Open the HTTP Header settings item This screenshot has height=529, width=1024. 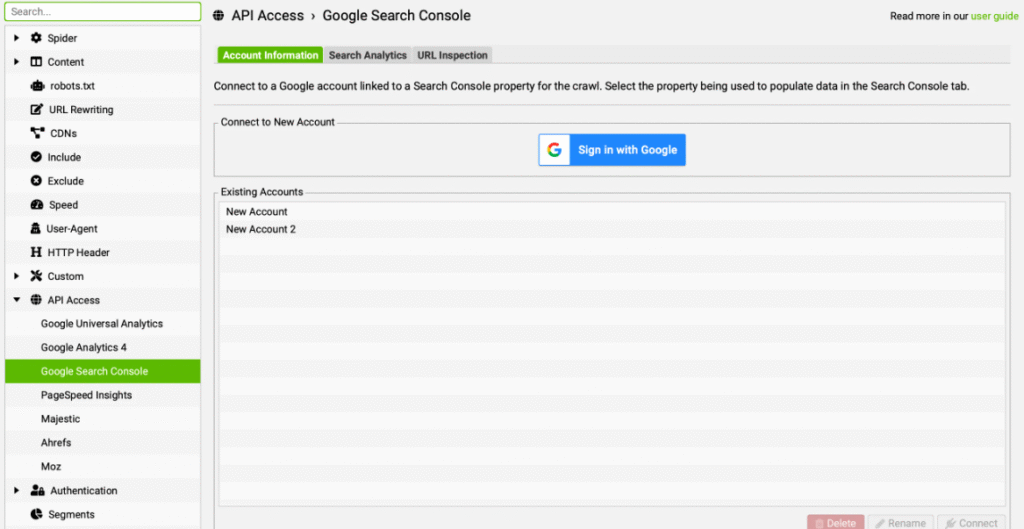pos(103,252)
